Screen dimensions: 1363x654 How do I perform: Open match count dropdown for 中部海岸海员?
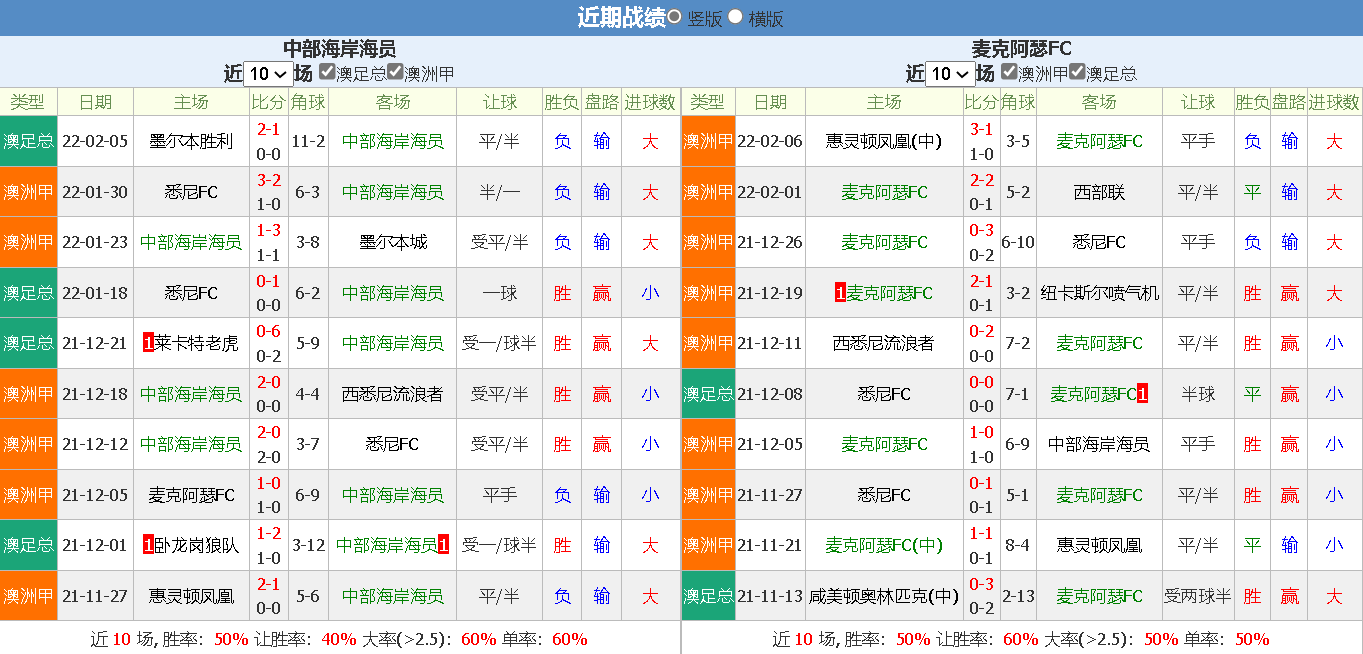pyautogui.click(x=268, y=74)
